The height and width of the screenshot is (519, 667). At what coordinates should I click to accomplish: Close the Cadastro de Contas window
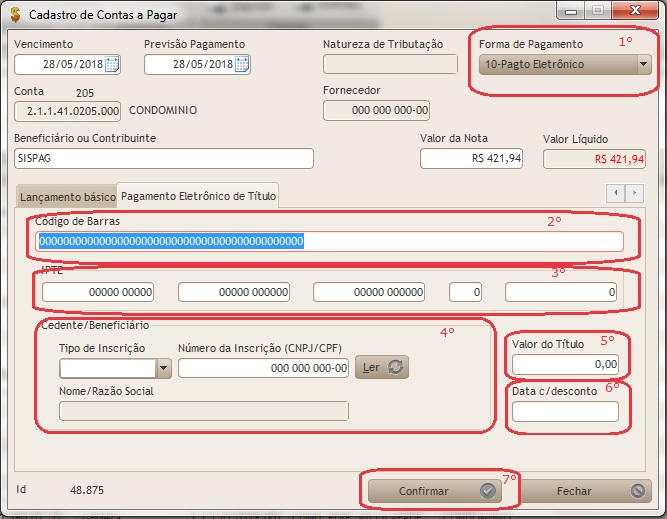[x=633, y=11]
